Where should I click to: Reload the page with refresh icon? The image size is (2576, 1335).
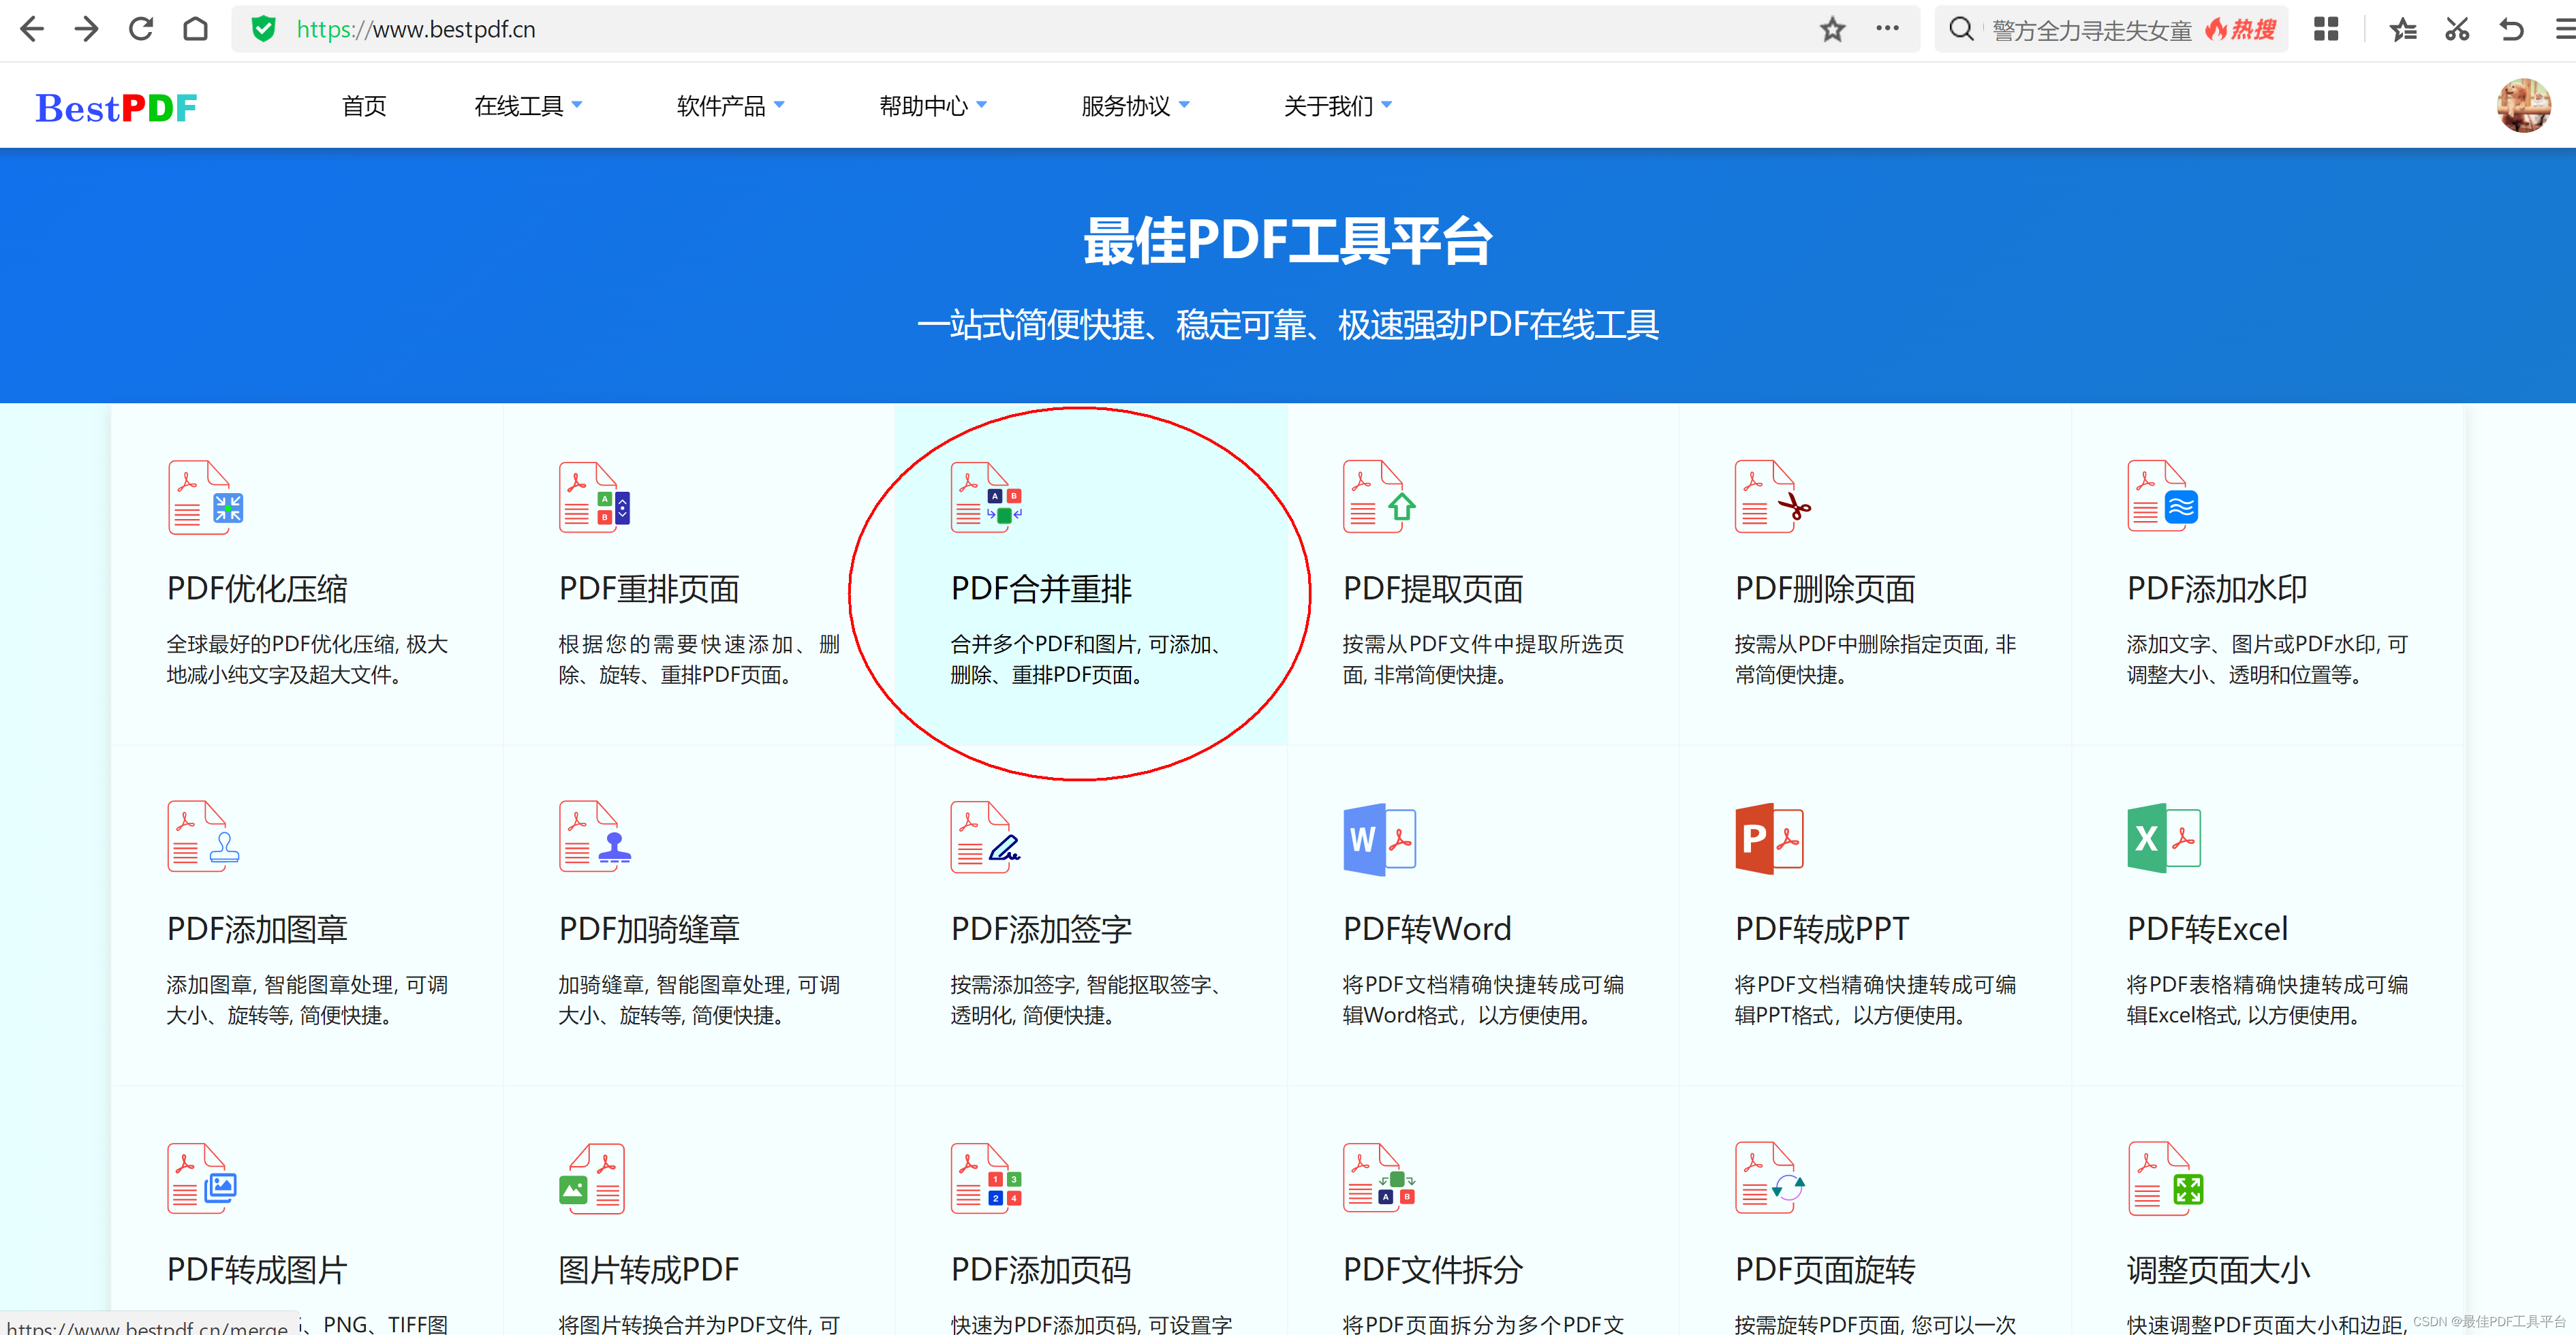tap(141, 29)
